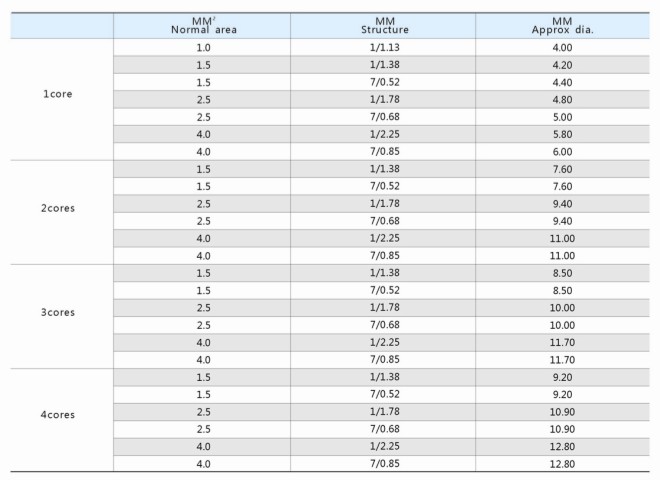Click the 8.50 diameter cell beside 1/1.38

[562, 273]
